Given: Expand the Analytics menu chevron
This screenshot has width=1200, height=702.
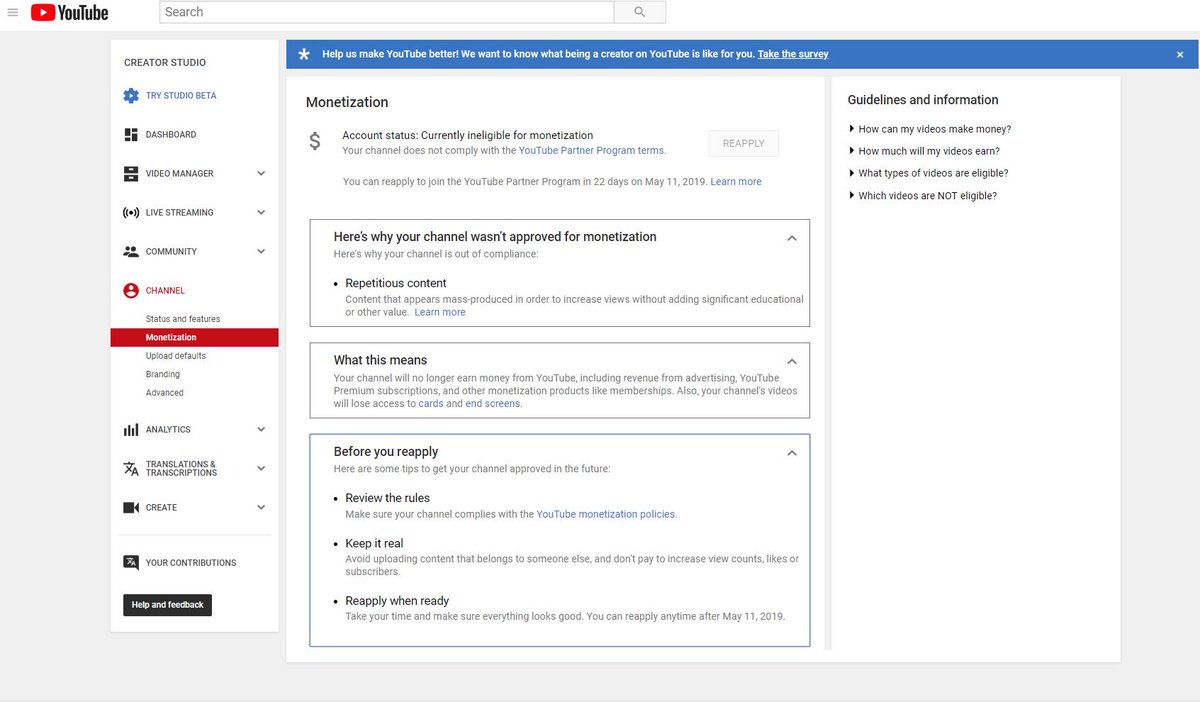Looking at the screenshot, I should [261, 430].
